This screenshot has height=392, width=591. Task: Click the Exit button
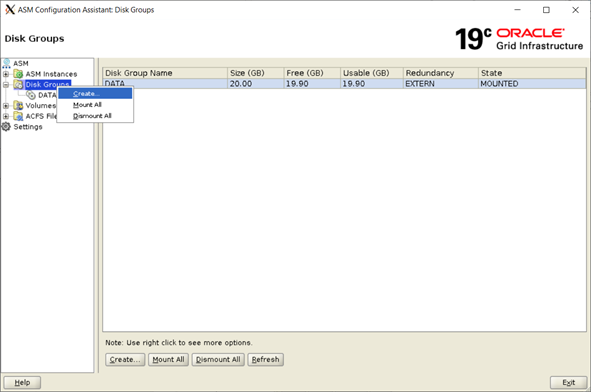point(568,383)
